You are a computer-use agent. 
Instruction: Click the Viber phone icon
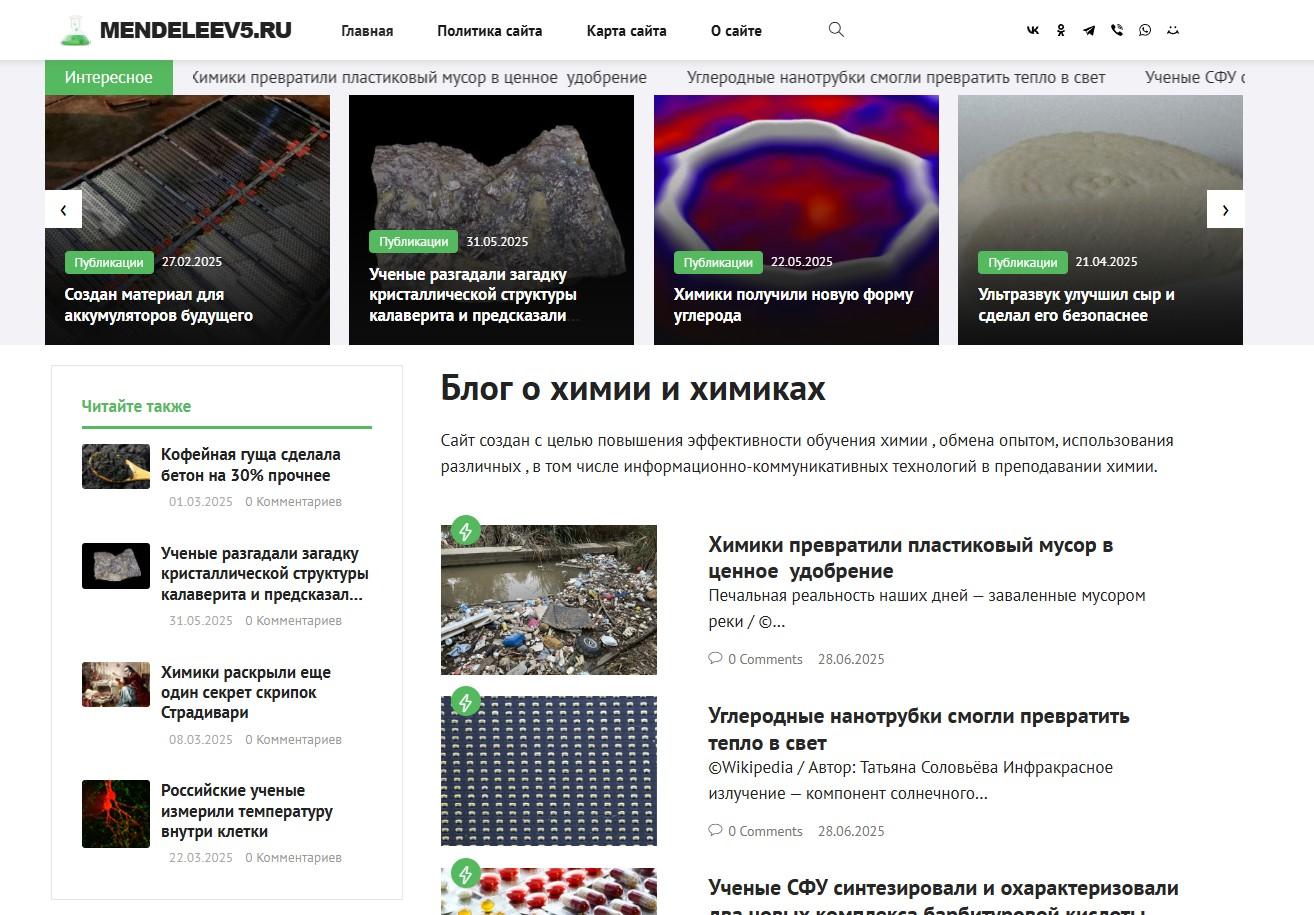point(1117,30)
